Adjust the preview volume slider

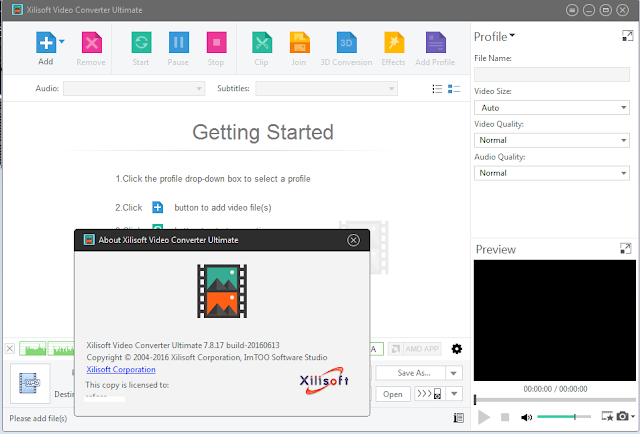click(x=564, y=417)
